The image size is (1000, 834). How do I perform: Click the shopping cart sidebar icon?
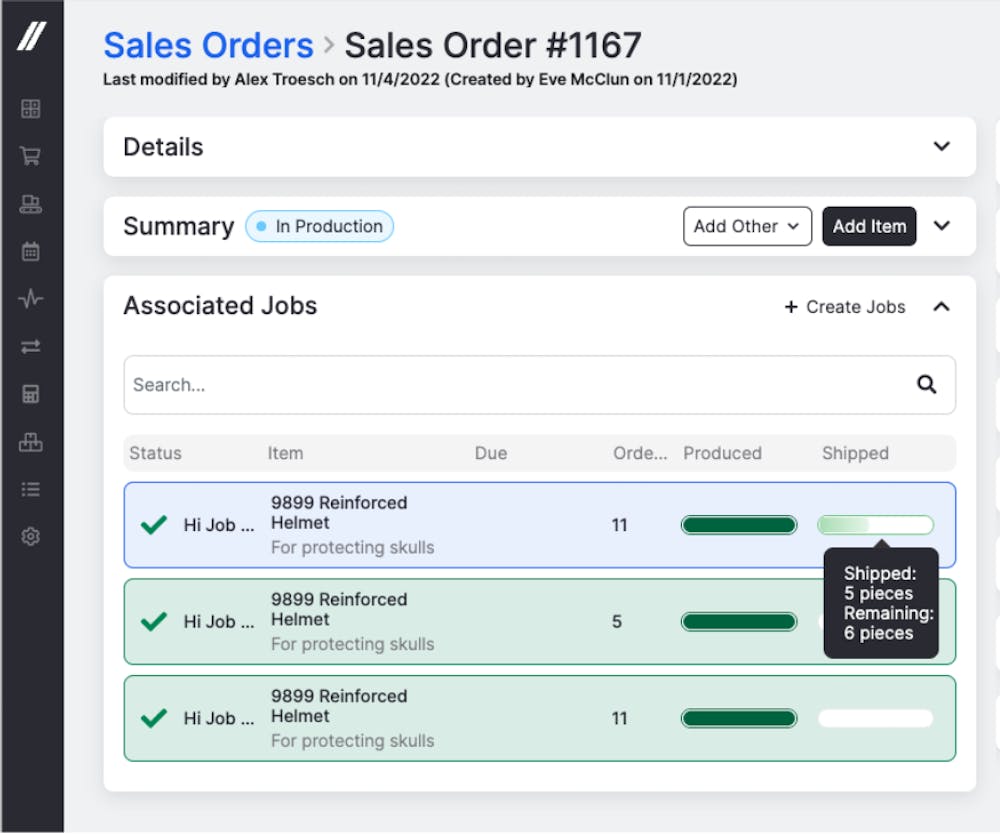[x=31, y=156]
